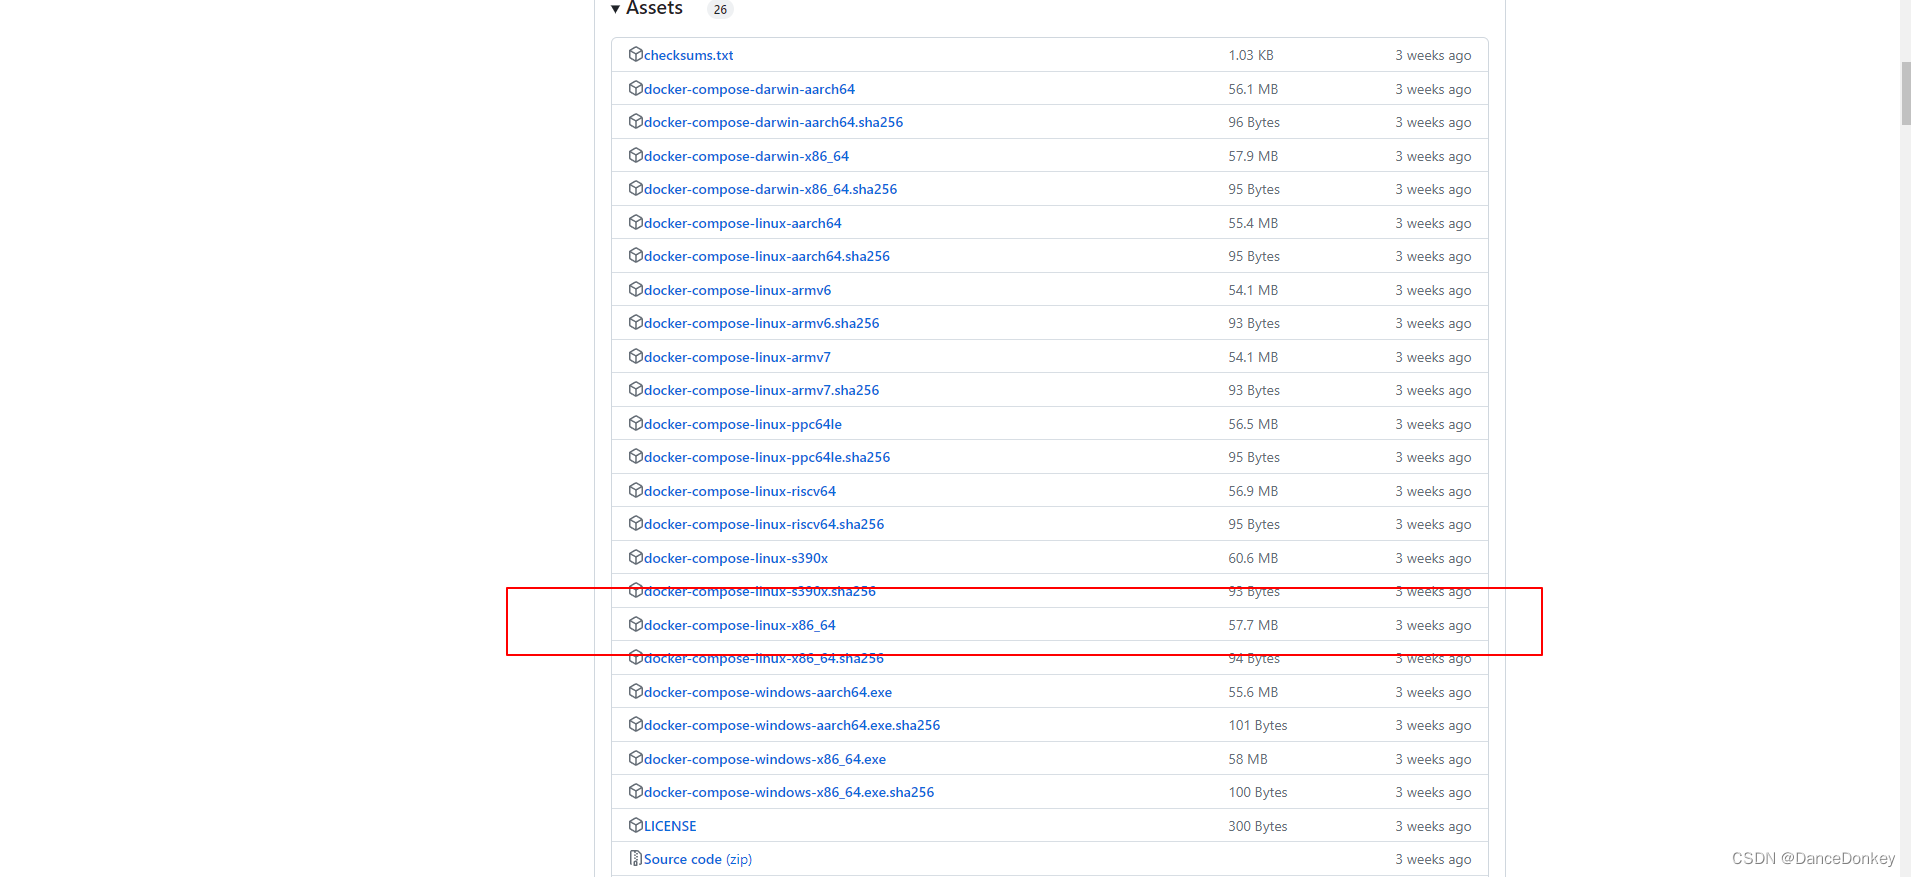
Task: Click package icon beside docker-compose-linux-armv7.sha256
Action: (635, 389)
